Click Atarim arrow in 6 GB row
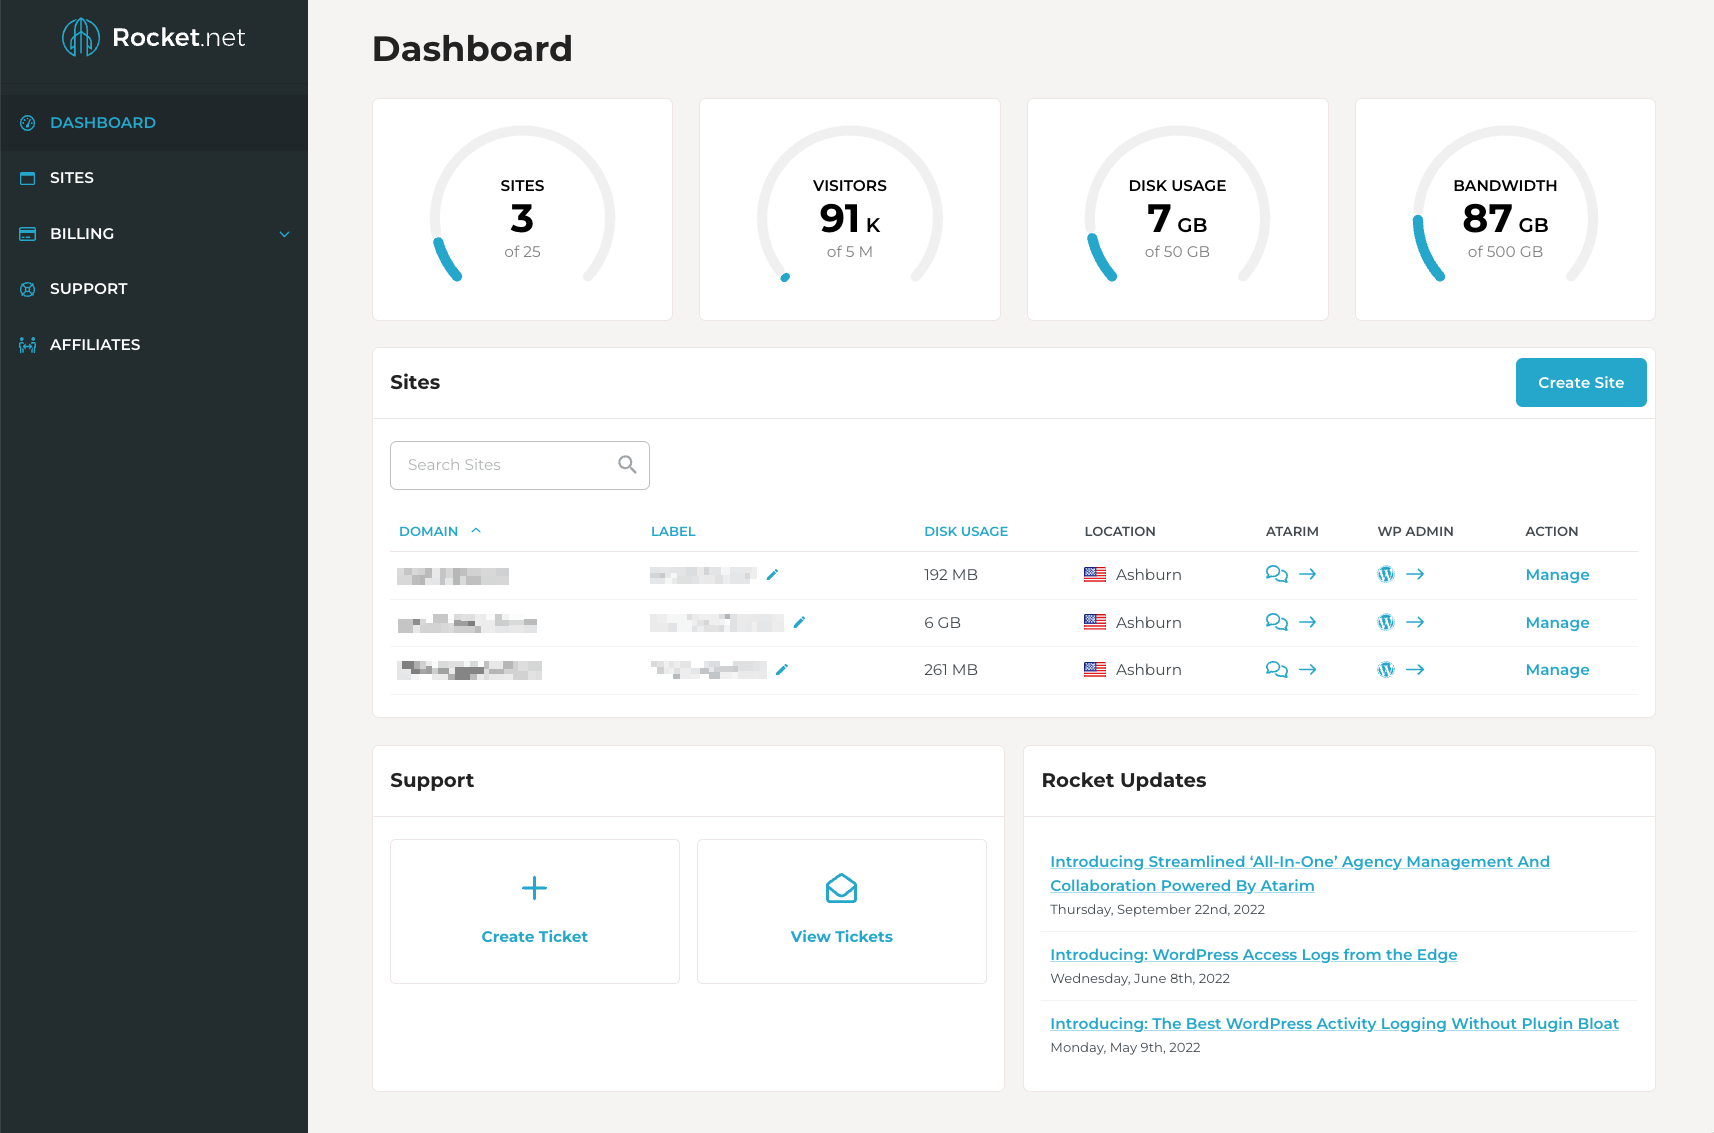 (1308, 622)
